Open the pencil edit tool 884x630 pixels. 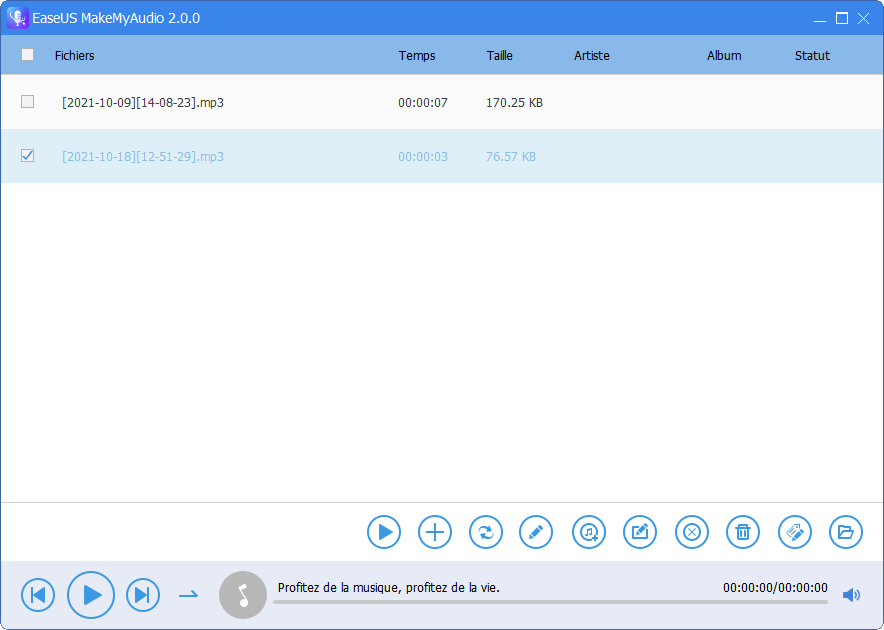(x=536, y=532)
